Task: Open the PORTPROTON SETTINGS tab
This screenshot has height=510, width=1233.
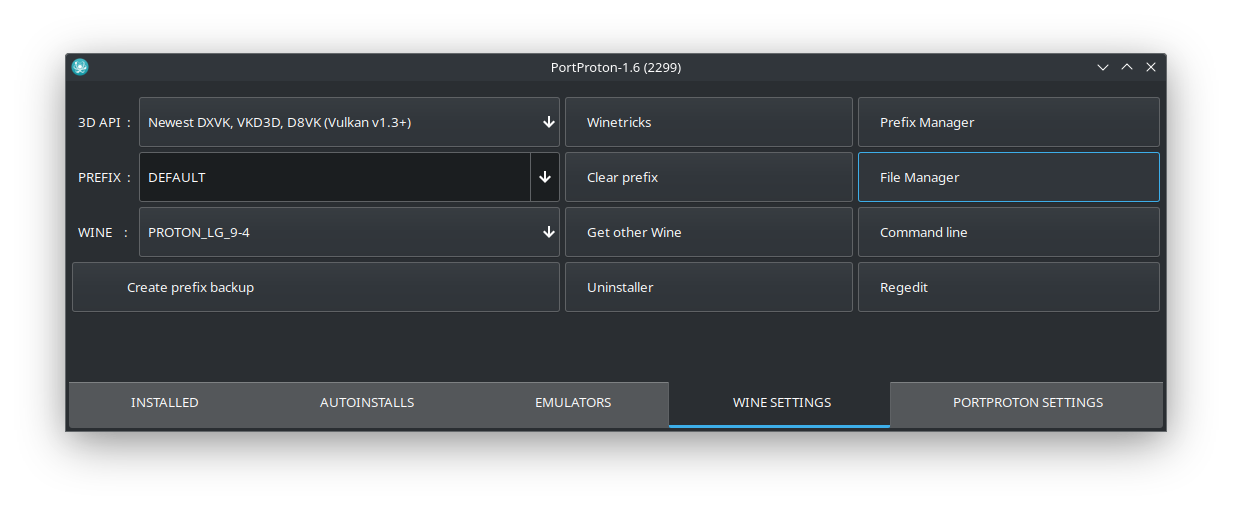Action: 1027,403
